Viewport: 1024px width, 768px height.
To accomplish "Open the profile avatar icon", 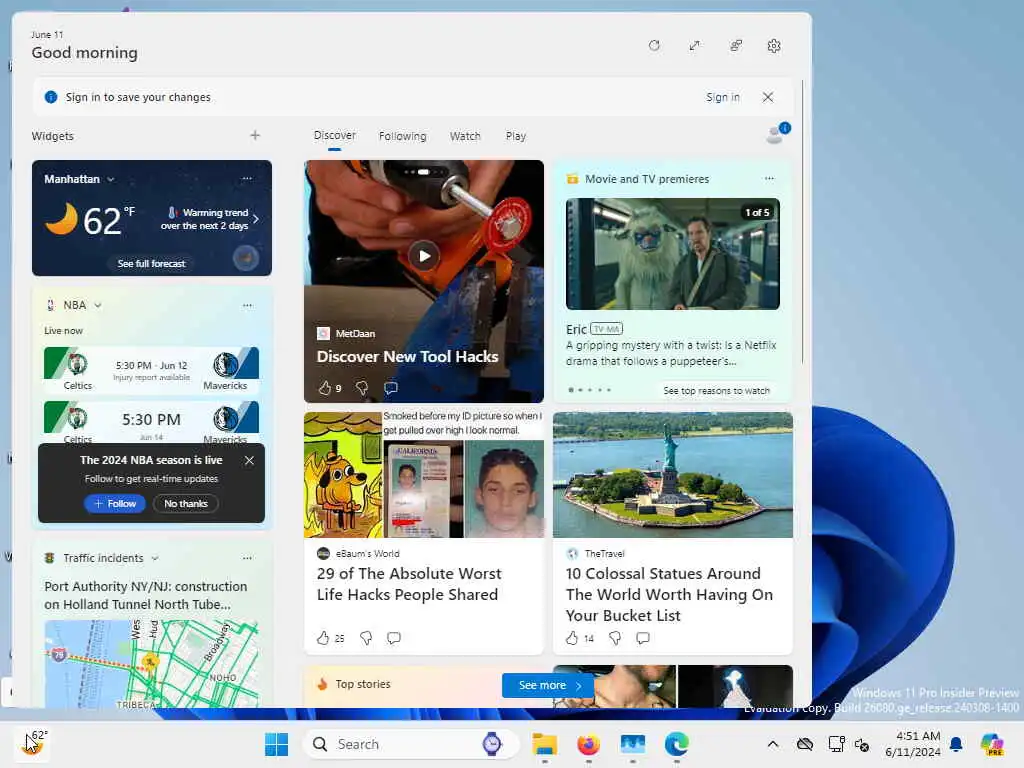I will 777,133.
